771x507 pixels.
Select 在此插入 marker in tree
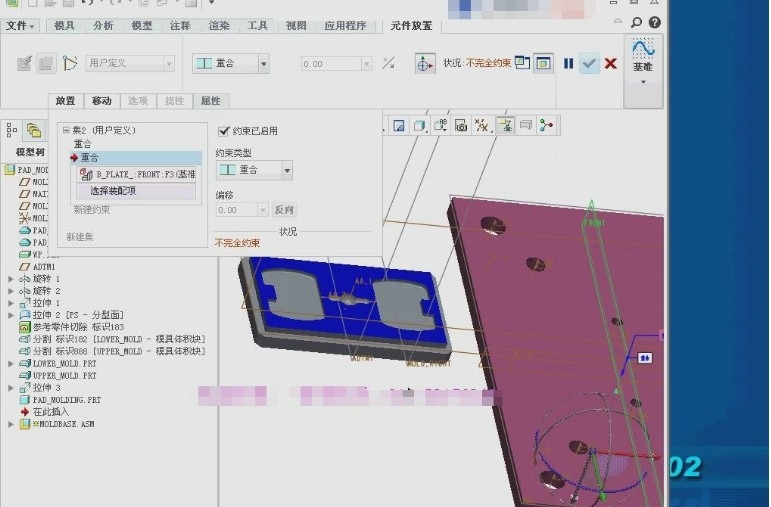[50, 412]
